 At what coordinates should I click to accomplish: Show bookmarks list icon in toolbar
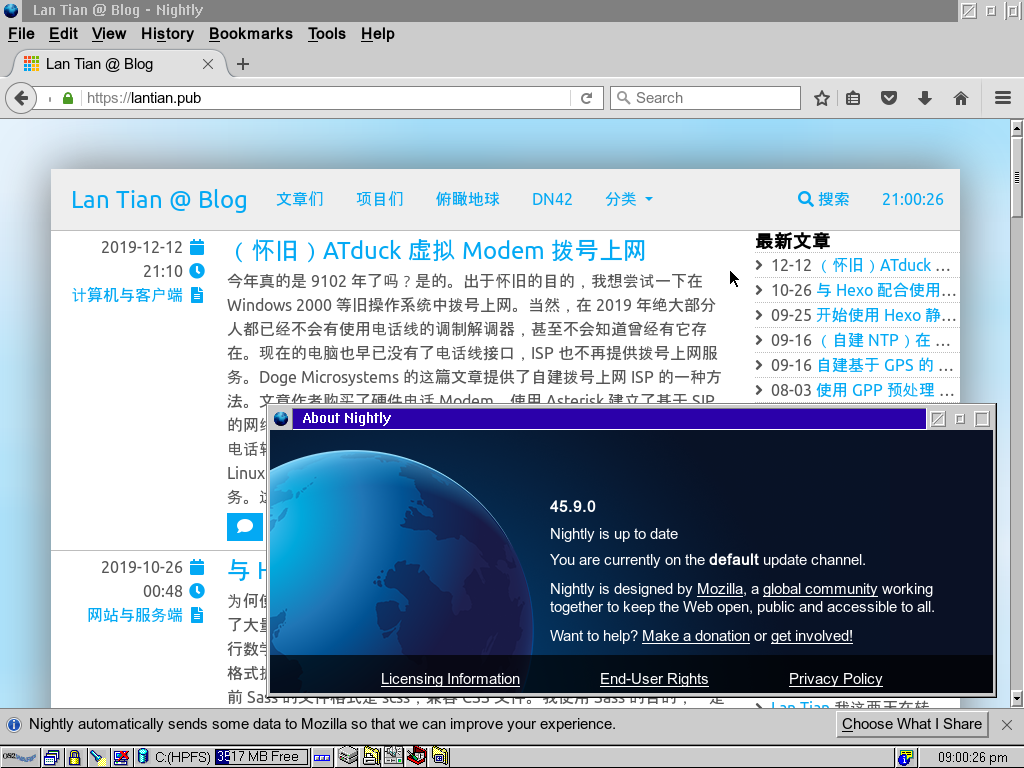point(853,98)
